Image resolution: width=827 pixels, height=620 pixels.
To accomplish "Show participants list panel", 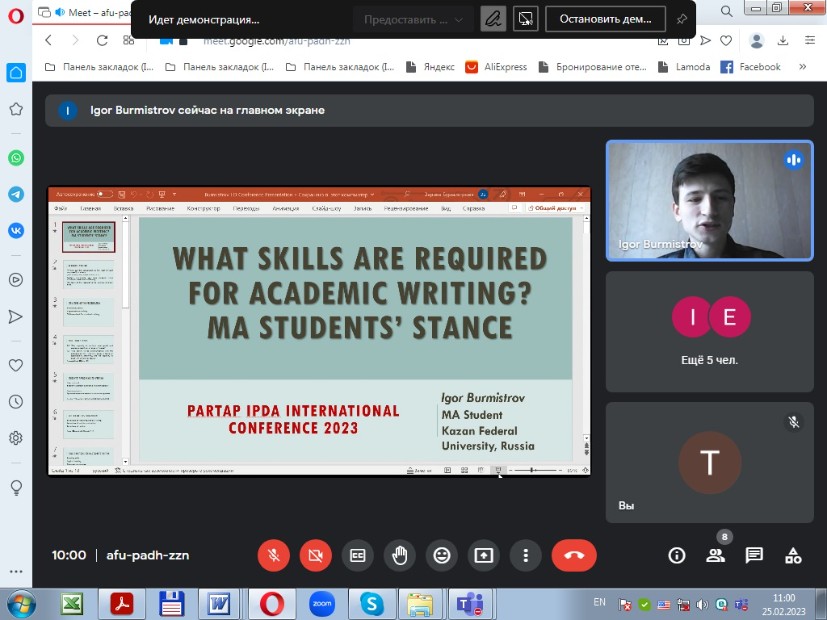I will (x=715, y=555).
